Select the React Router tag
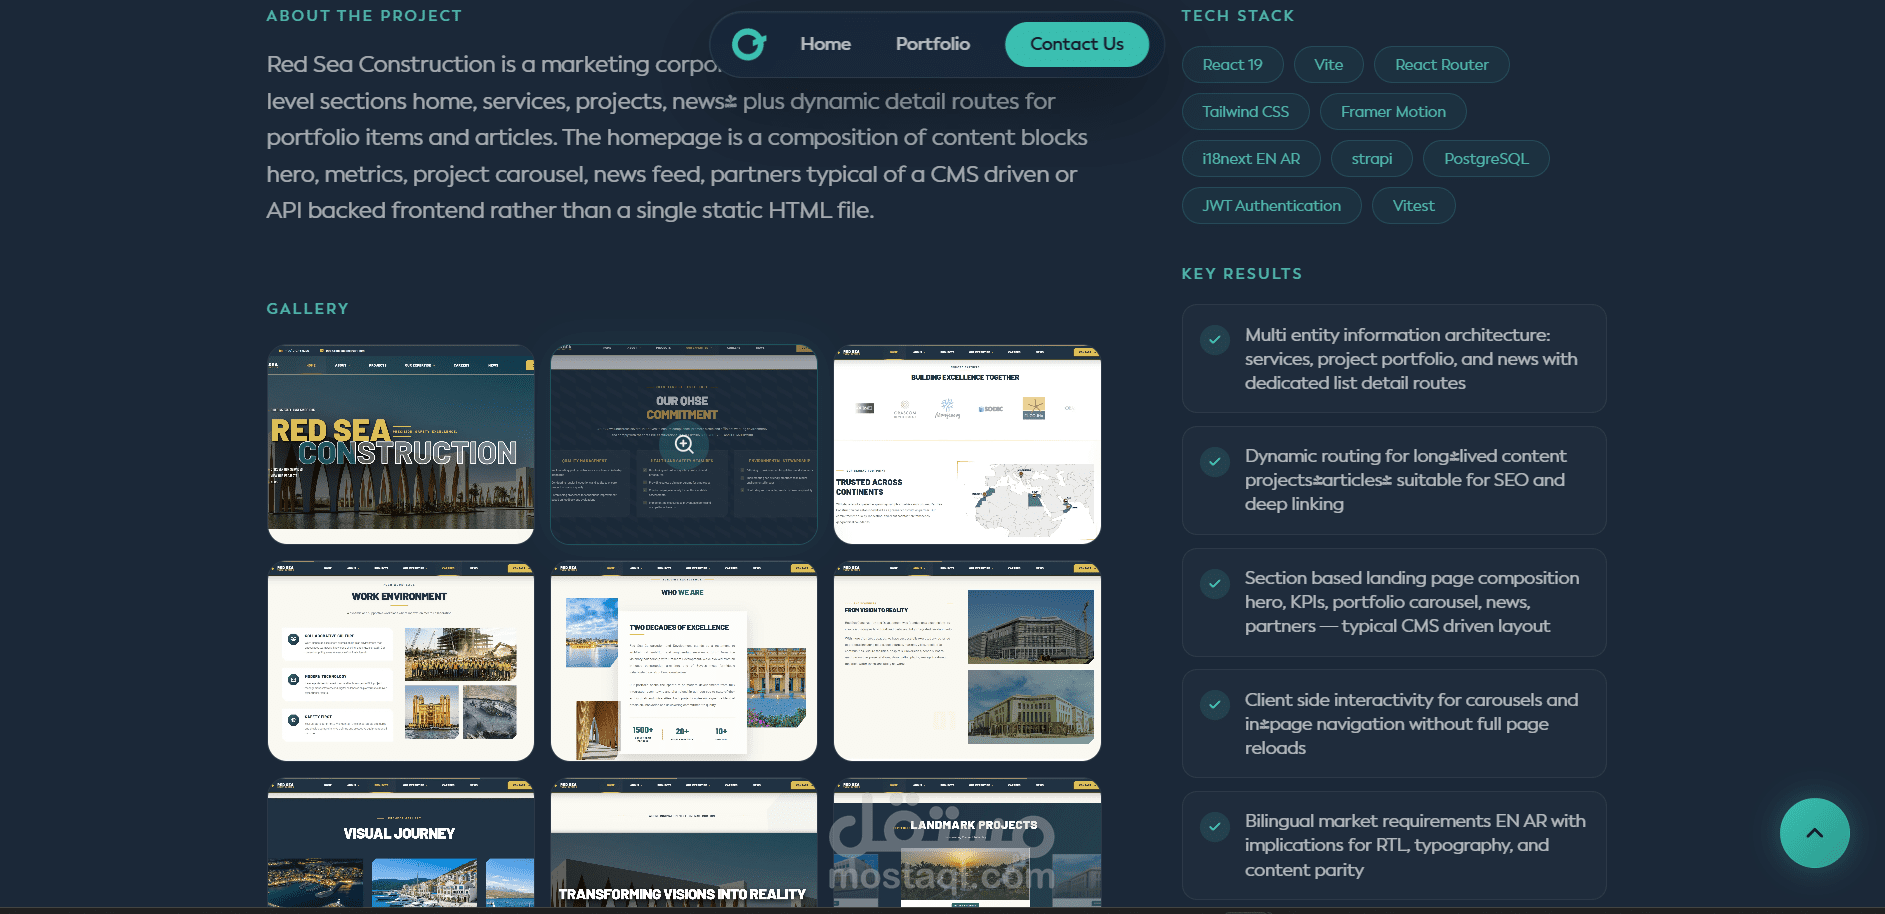This screenshot has height=914, width=1885. click(1441, 65)
